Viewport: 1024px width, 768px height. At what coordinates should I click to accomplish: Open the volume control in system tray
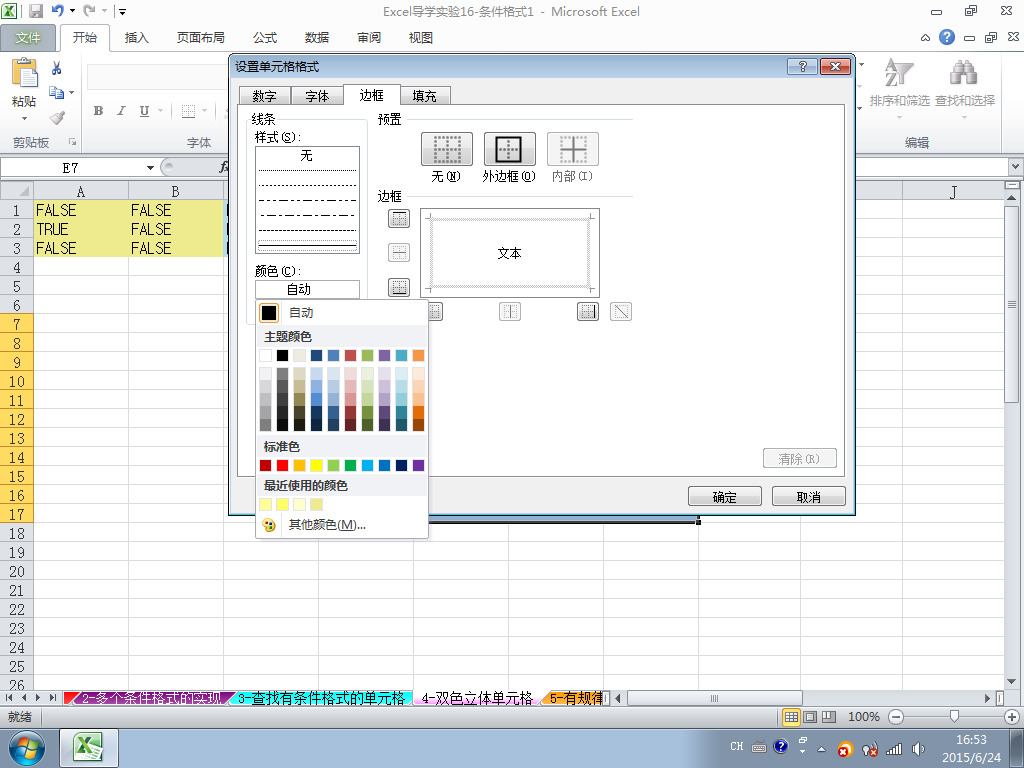[x=918, y=748]
